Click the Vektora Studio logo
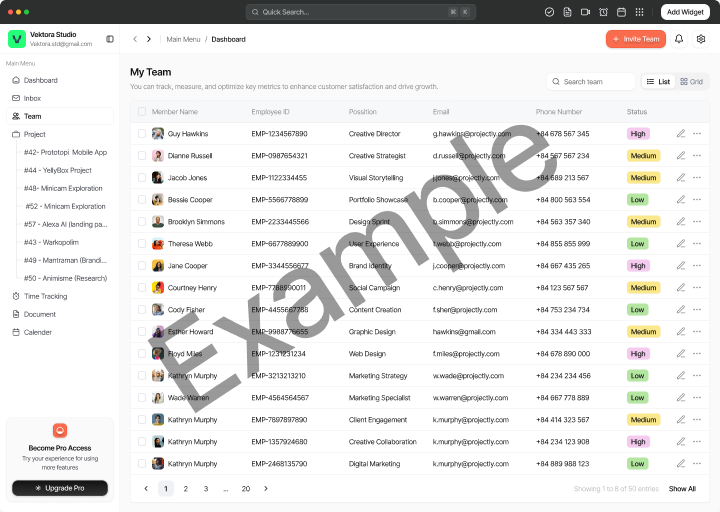The height and width of the screenshot is (512, 720). click(17, 39)
